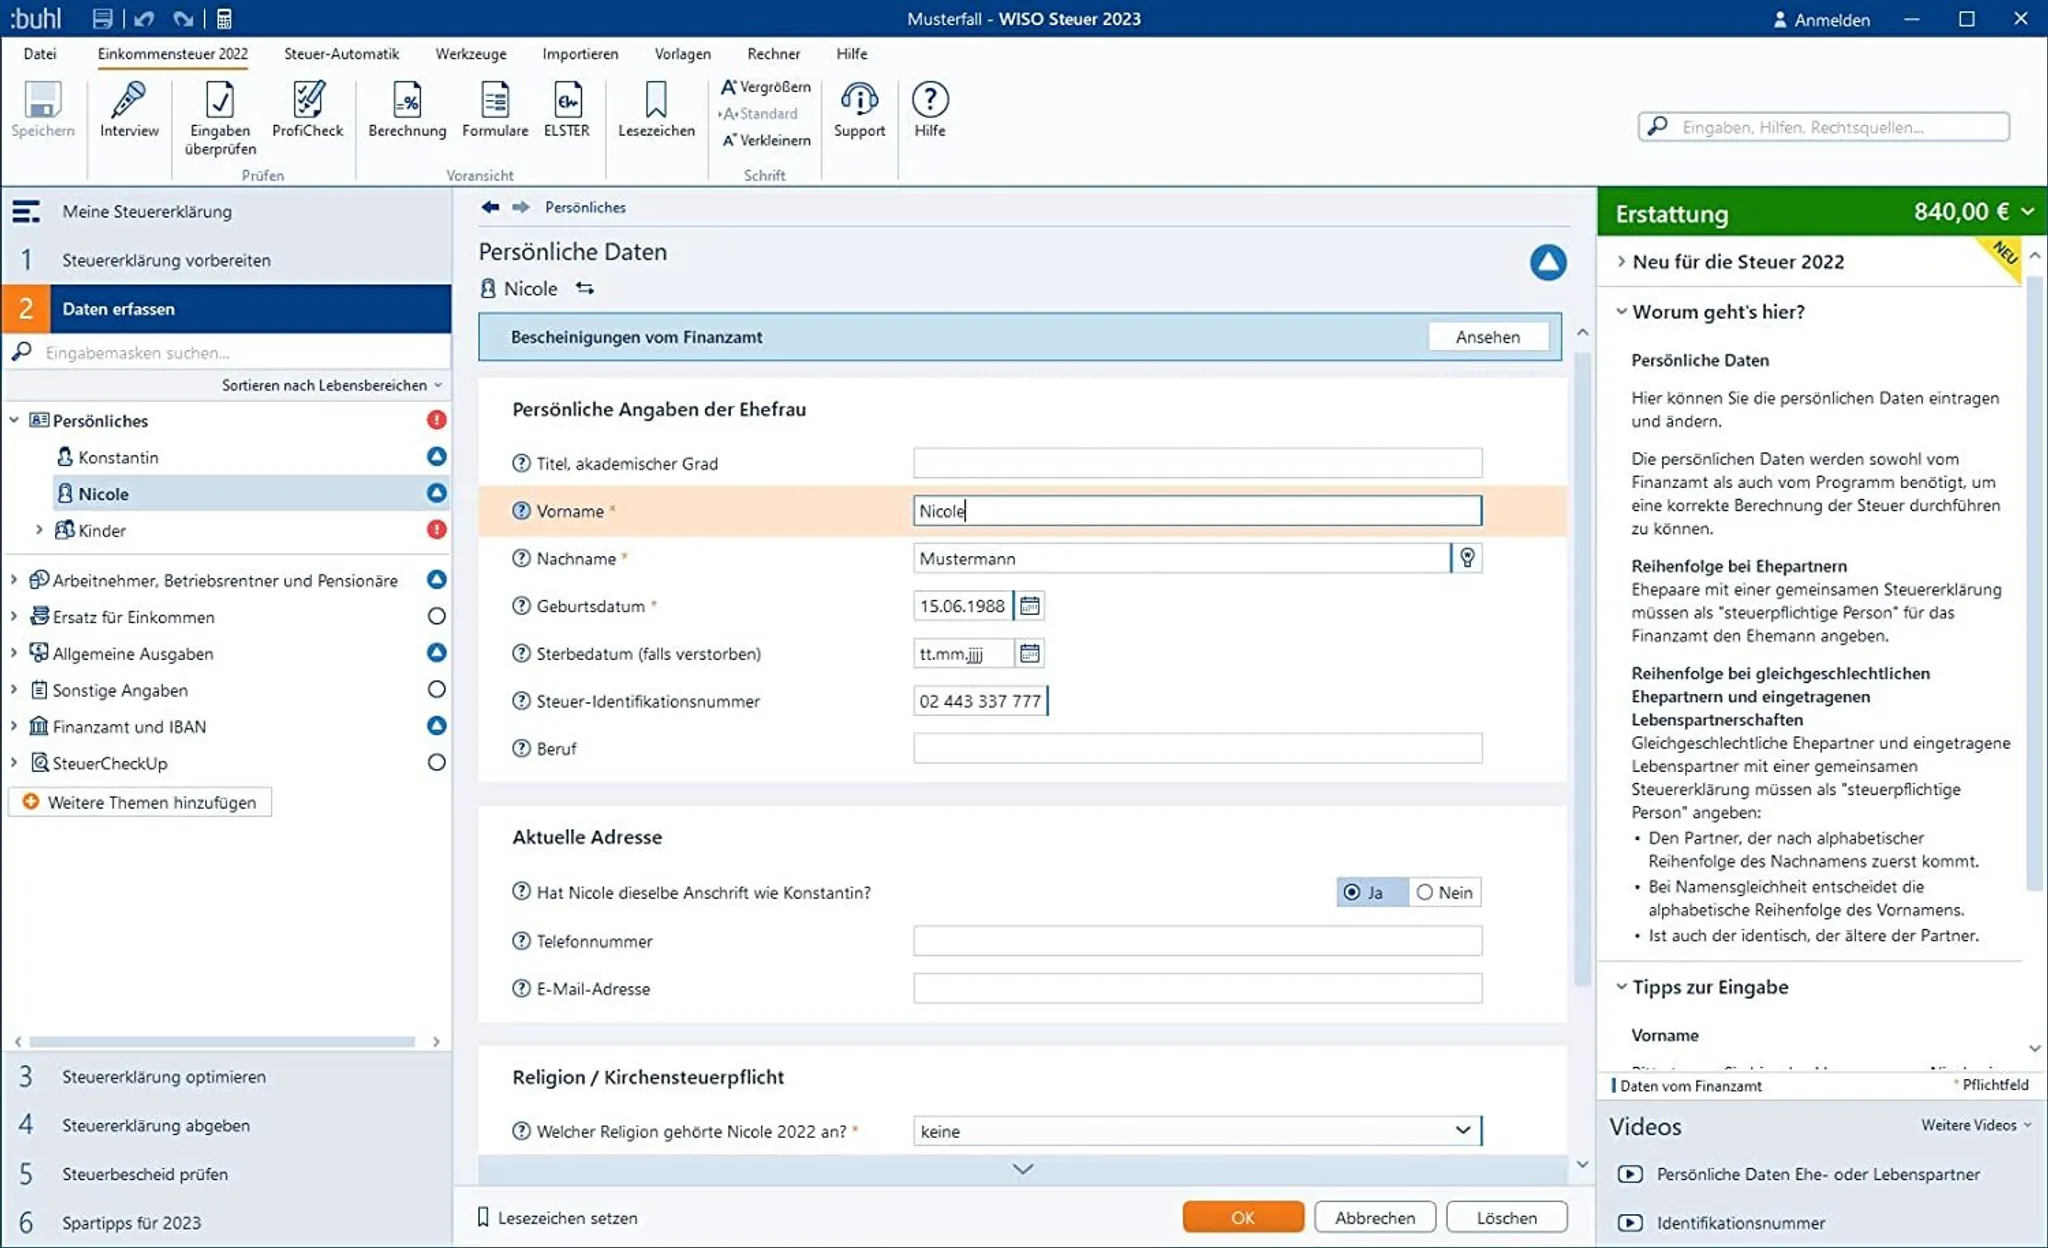Collapse the Worum geht's hier section

point(1622,312)
